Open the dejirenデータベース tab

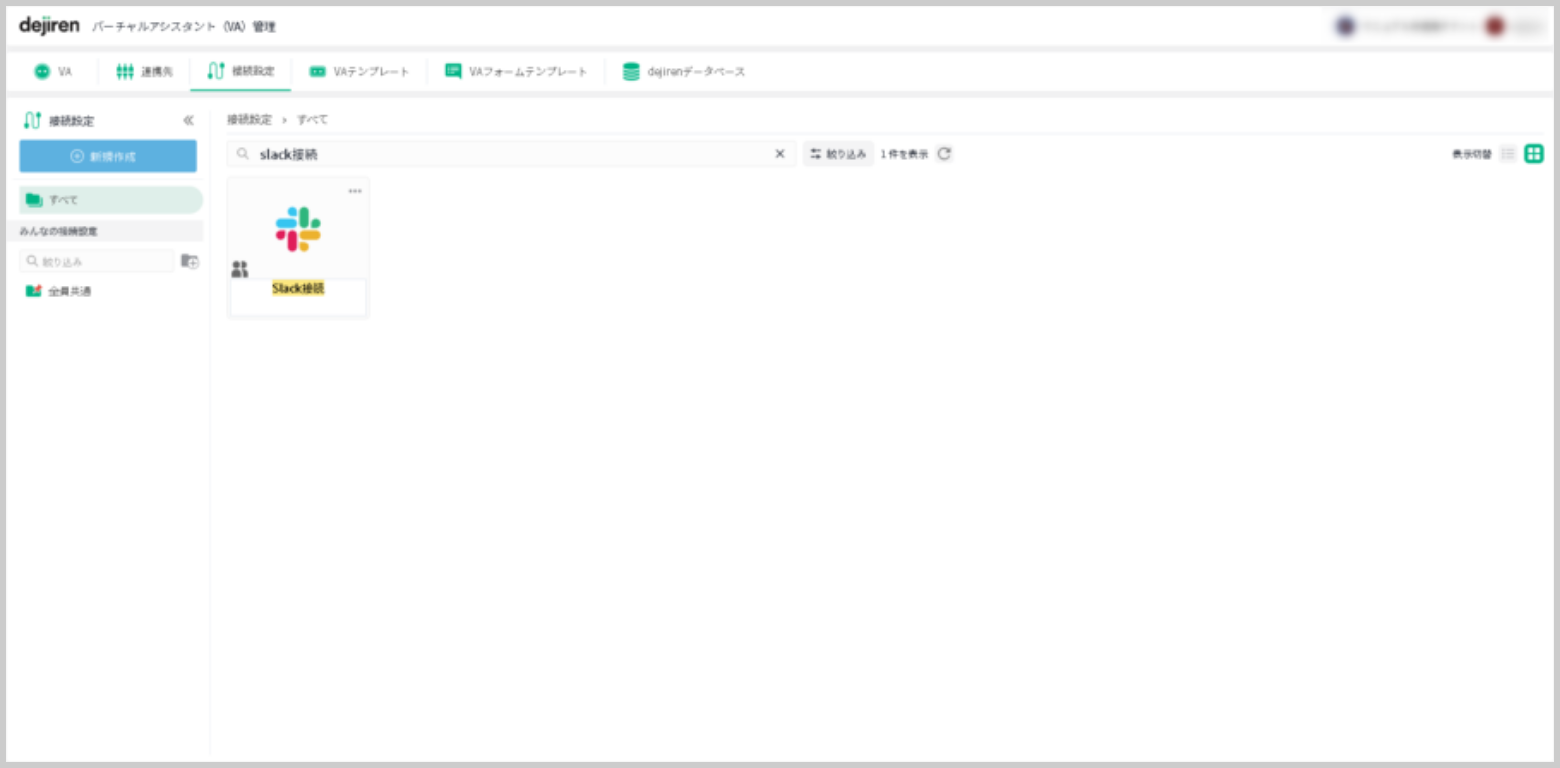pyautogui.click(x=684, y=72)
